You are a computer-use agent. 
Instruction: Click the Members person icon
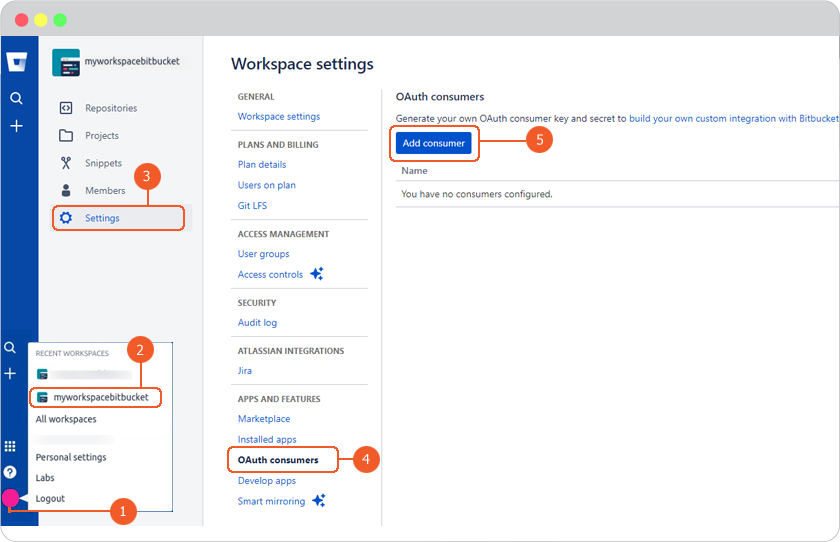(x=66, y=190)
